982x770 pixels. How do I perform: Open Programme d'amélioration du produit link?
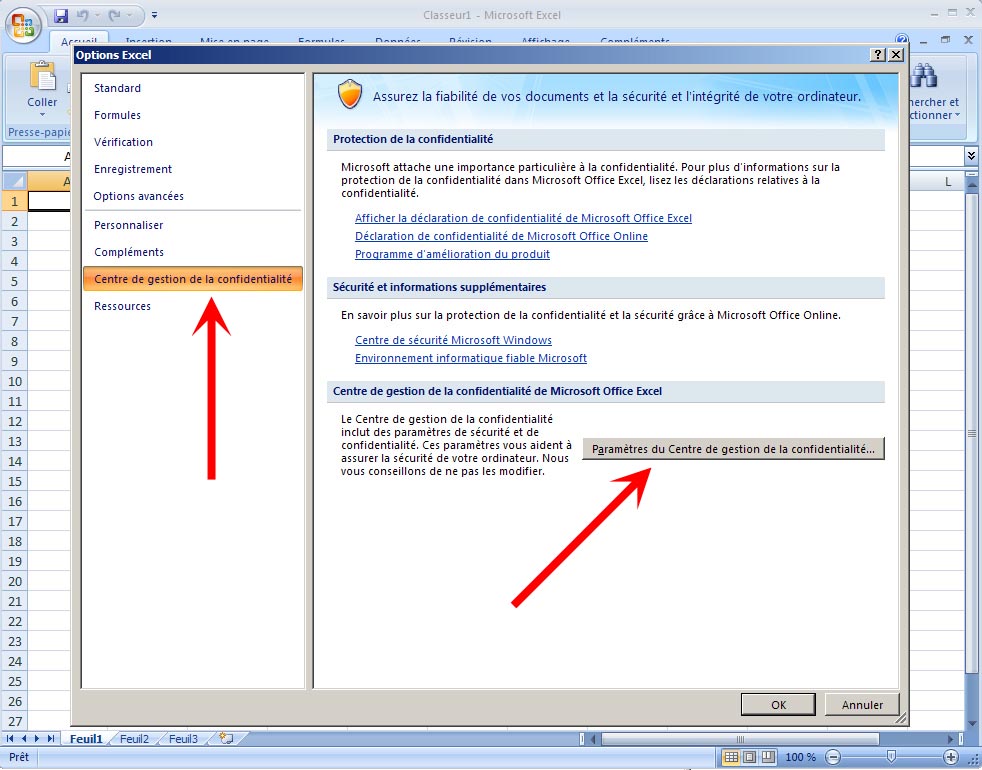(452, 254)
